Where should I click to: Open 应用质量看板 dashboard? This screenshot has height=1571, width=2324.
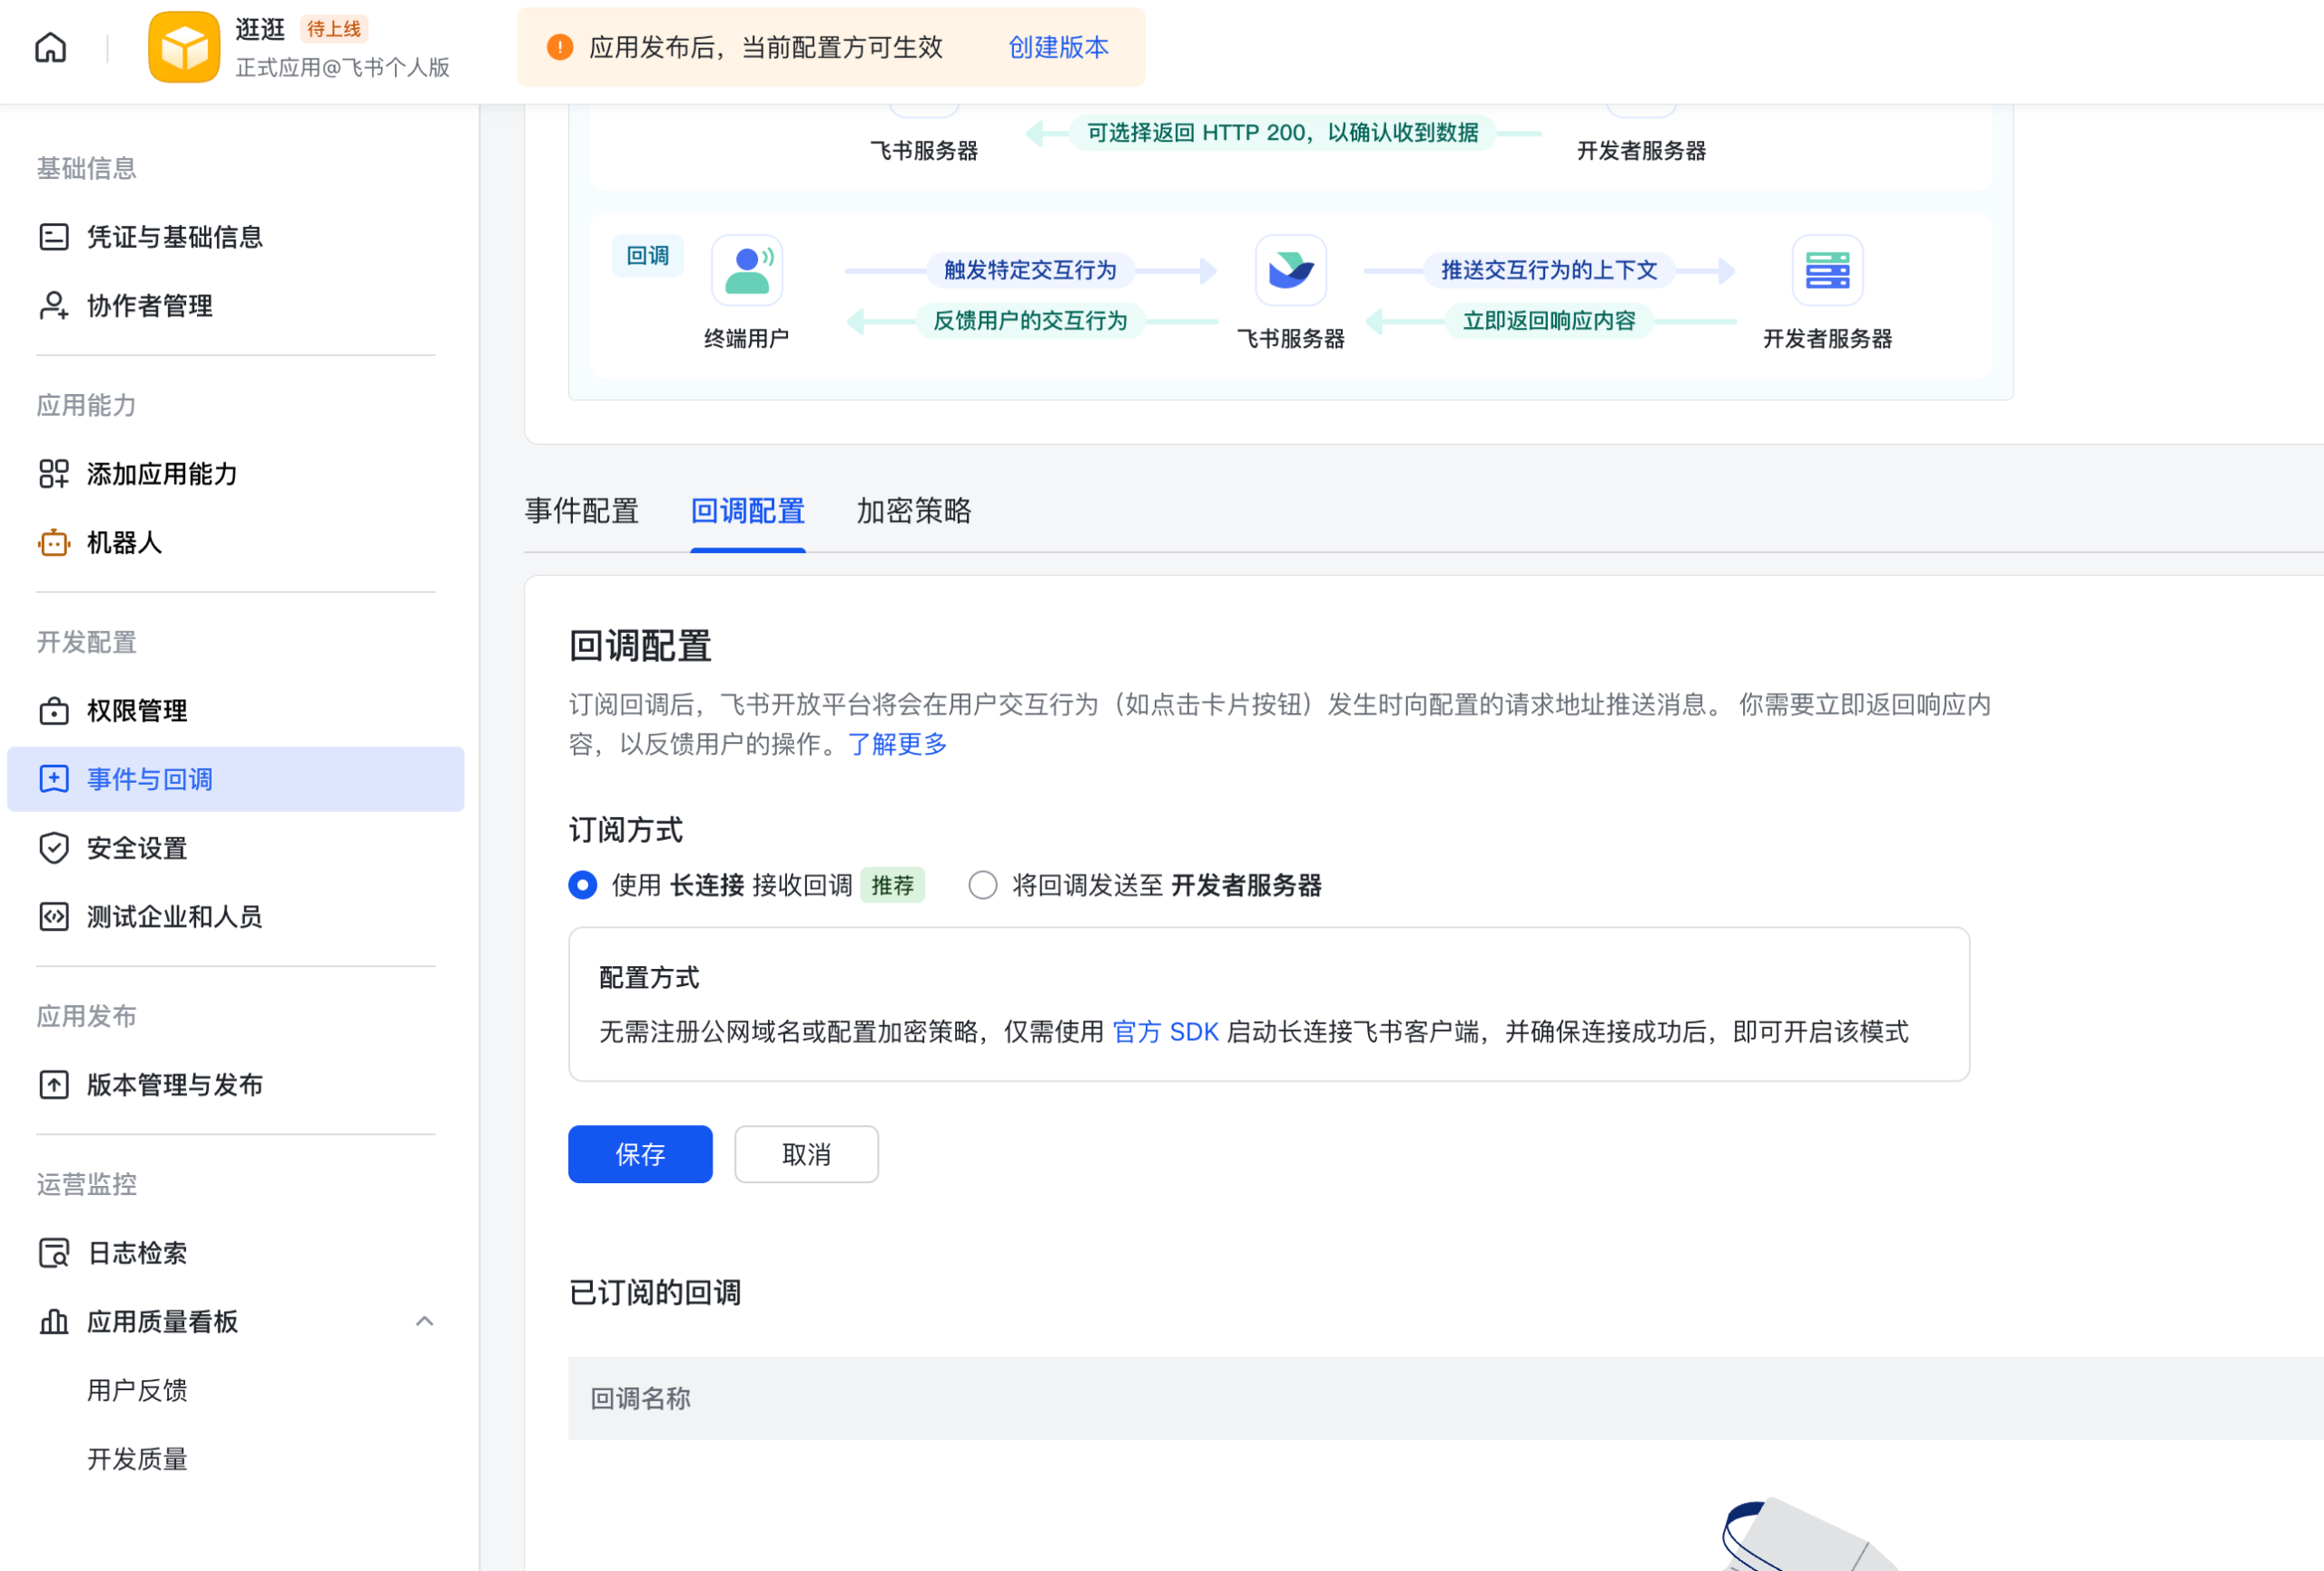click(162, 1321)
